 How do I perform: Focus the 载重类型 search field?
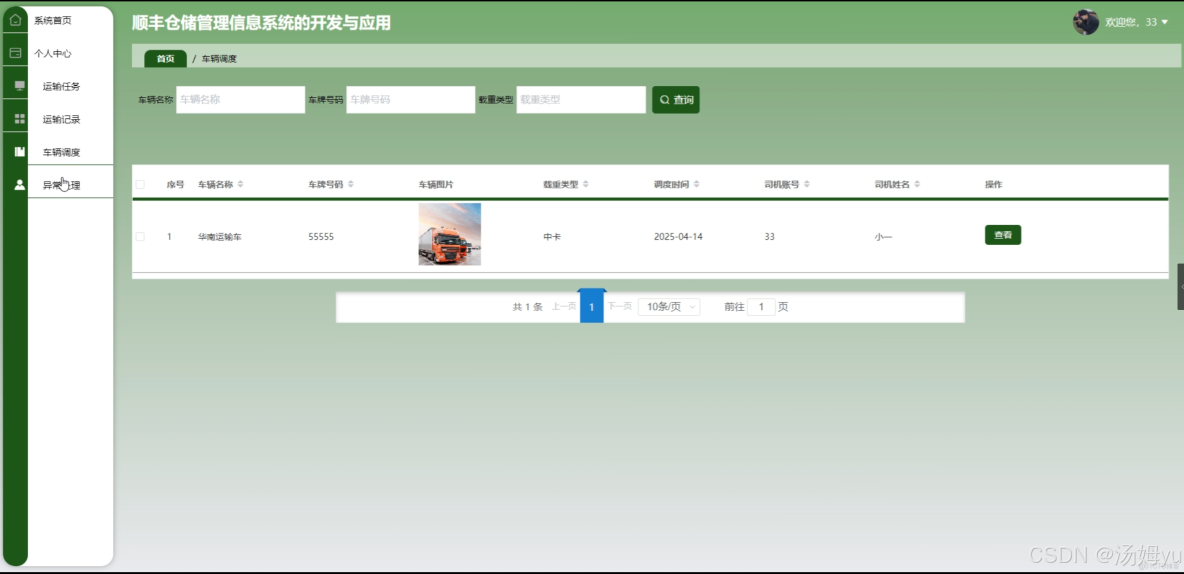(581, 100)
